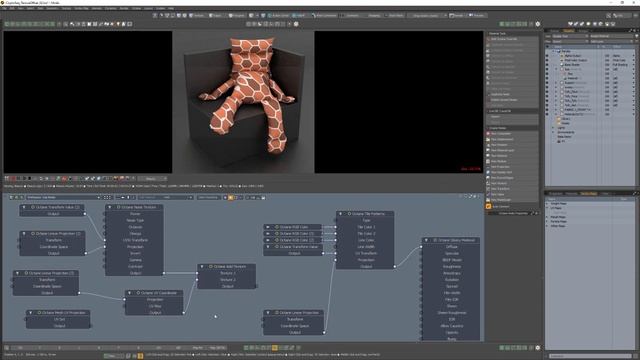Expand Morph Maps in the lists panel

(x=548, y=217)
